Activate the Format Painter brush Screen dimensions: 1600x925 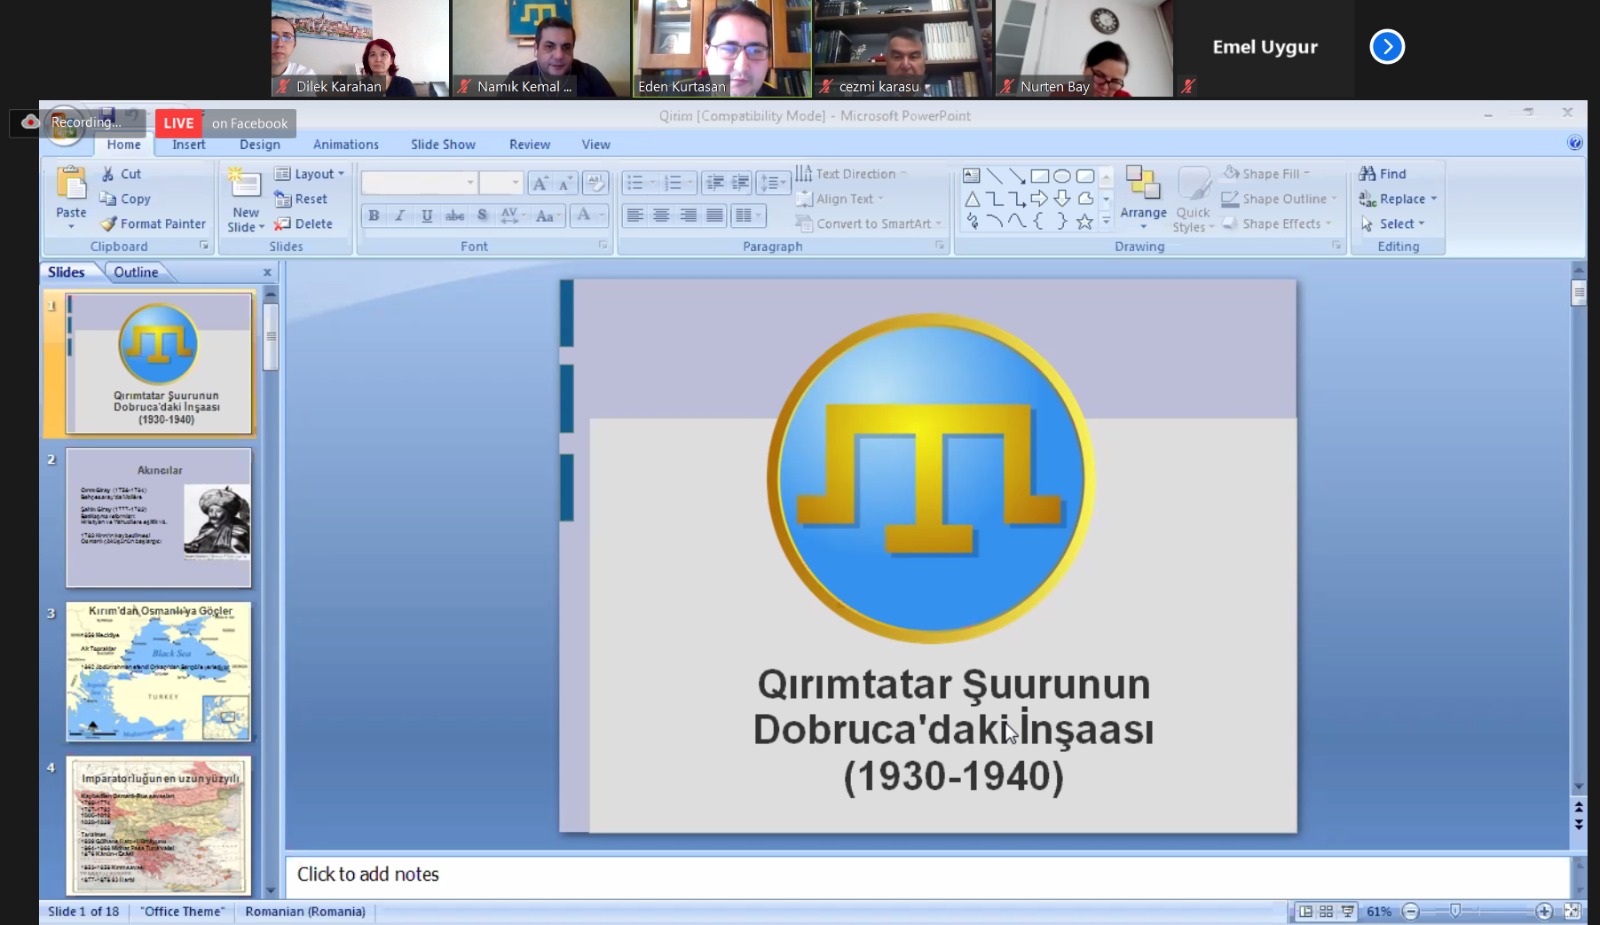click(108, 224)
